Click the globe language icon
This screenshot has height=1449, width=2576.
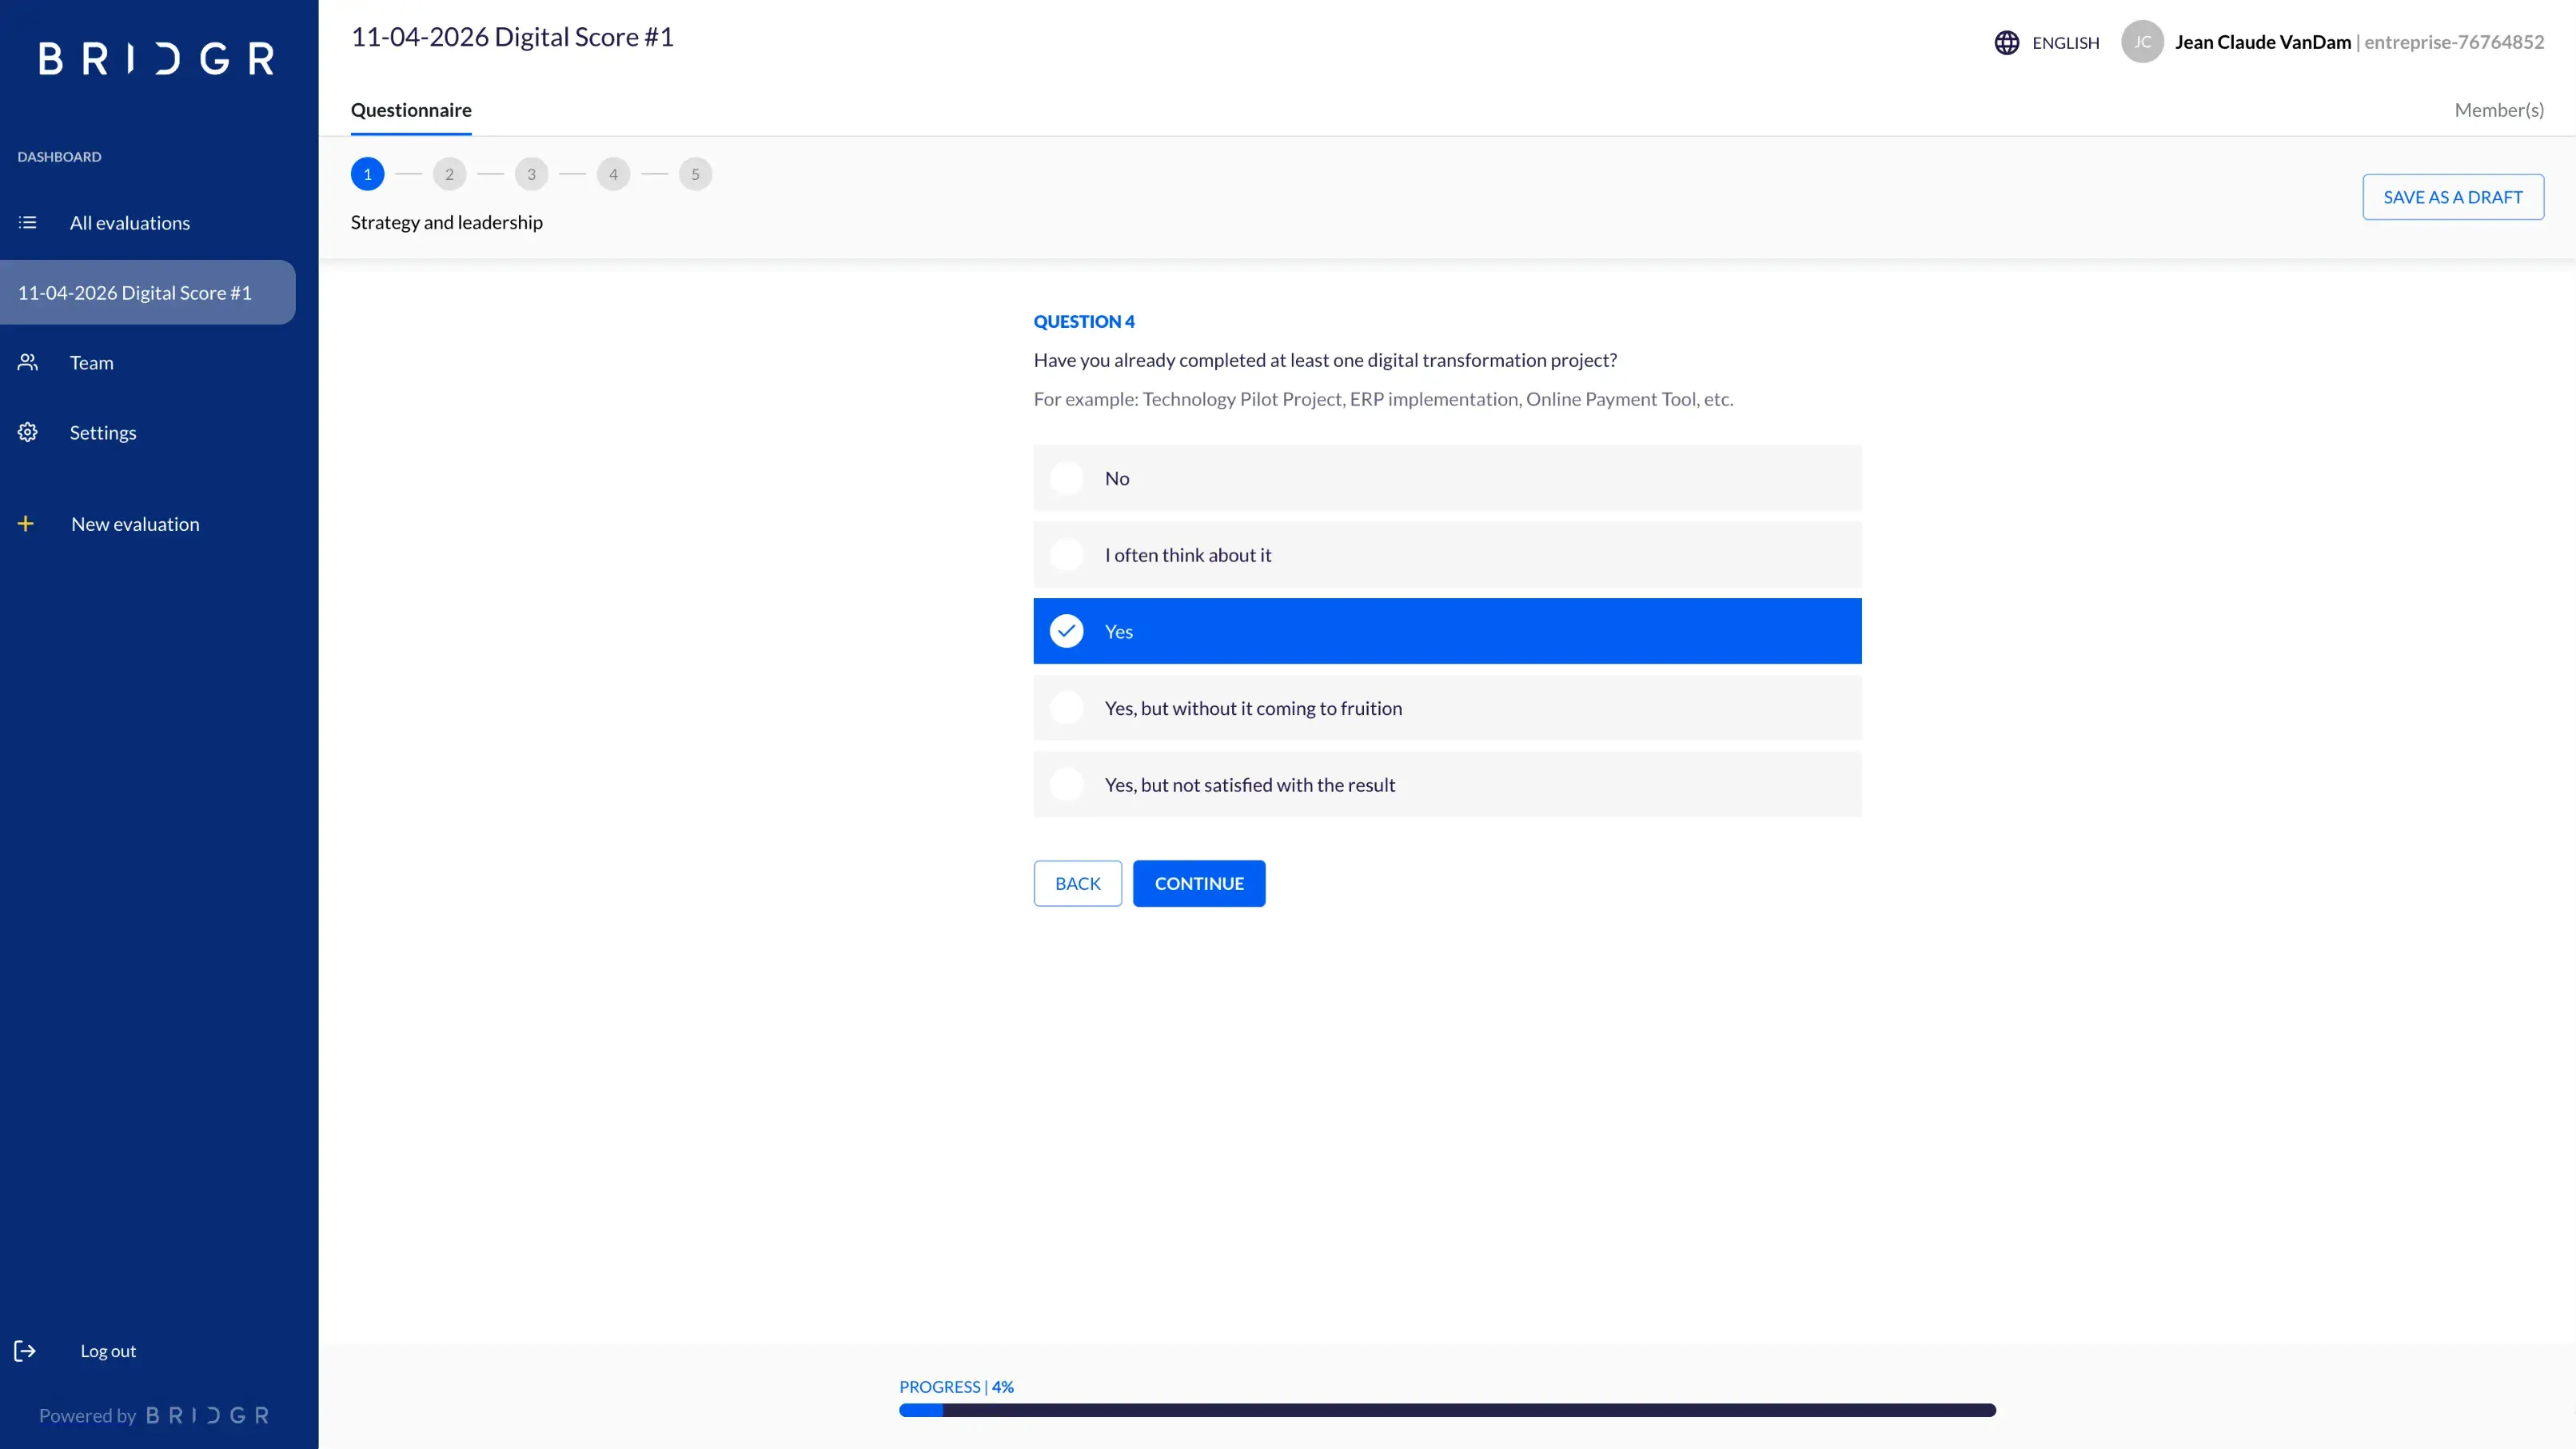(2006, 42)
